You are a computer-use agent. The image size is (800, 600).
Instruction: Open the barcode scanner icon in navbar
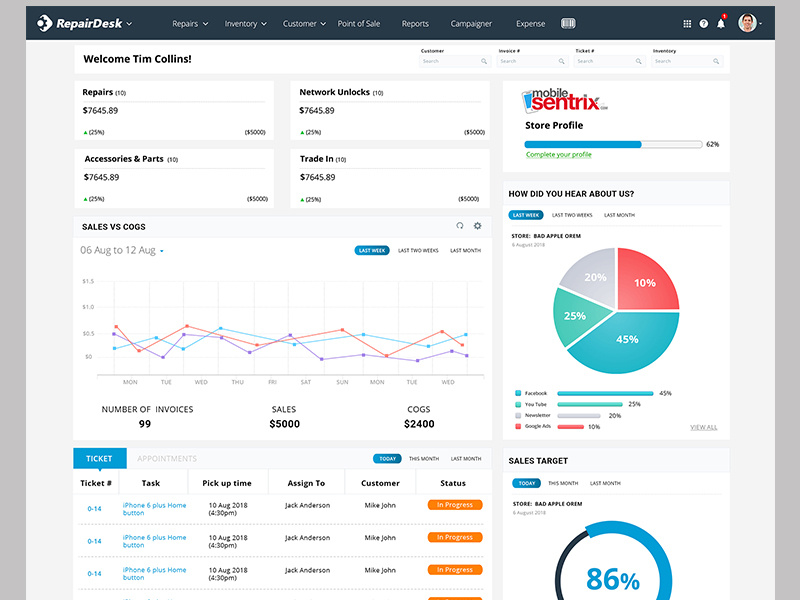tap(568, 23)
